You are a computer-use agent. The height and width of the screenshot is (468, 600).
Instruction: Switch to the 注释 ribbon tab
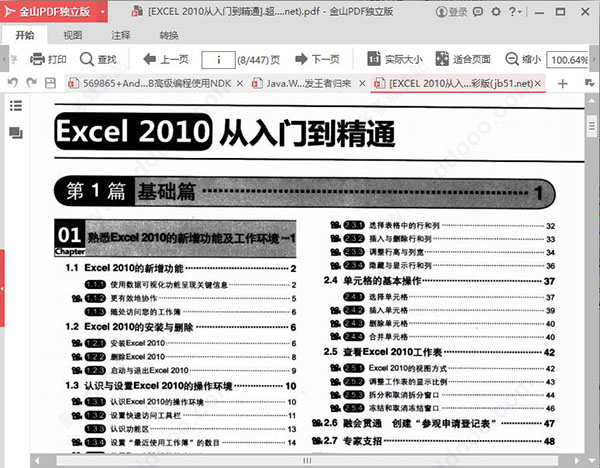pyautogui.click(x=121, y=36)
